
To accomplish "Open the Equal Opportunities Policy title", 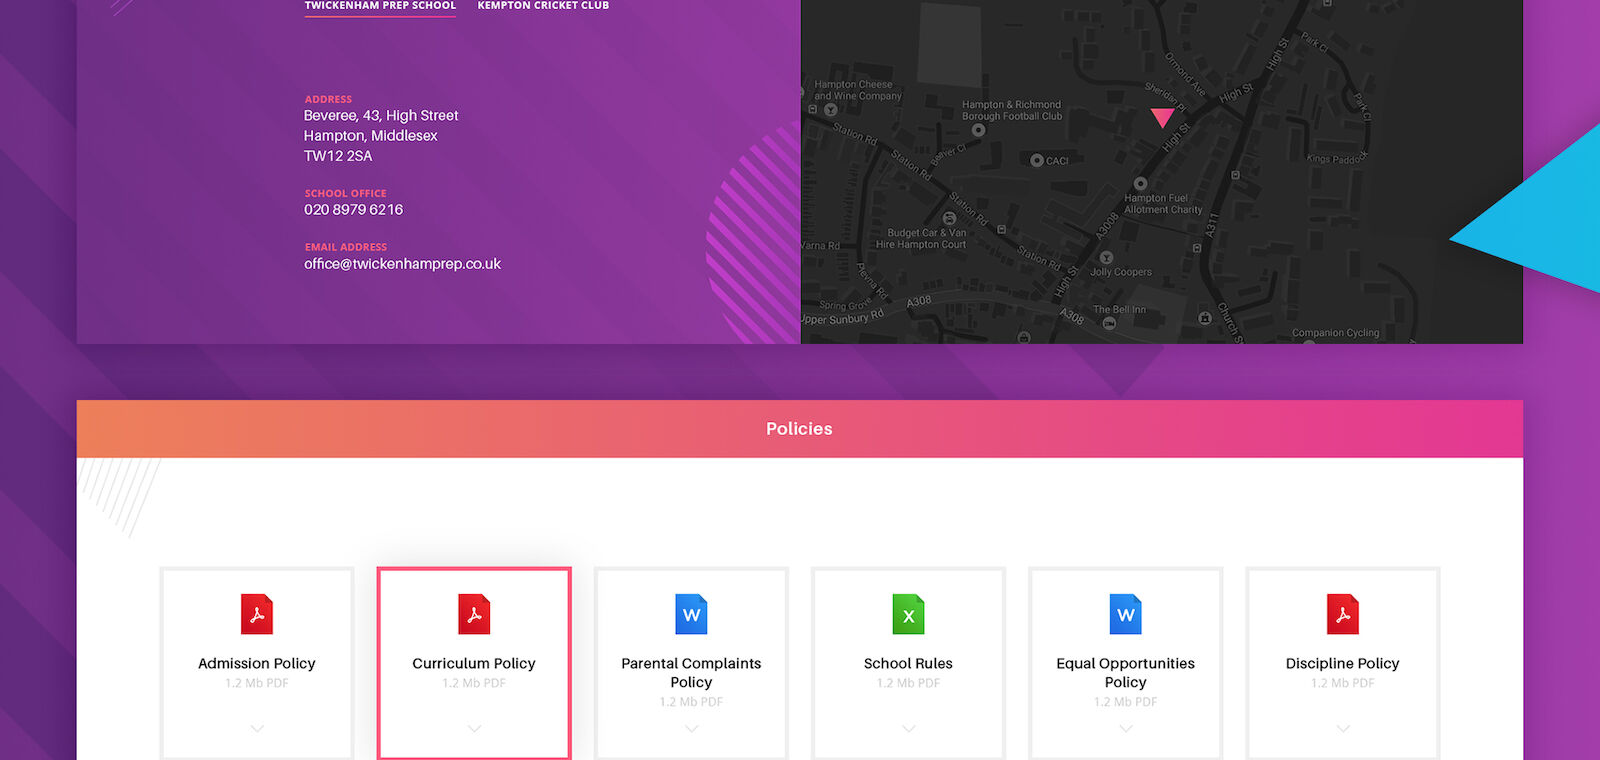I will click(x=1125, y=672).
